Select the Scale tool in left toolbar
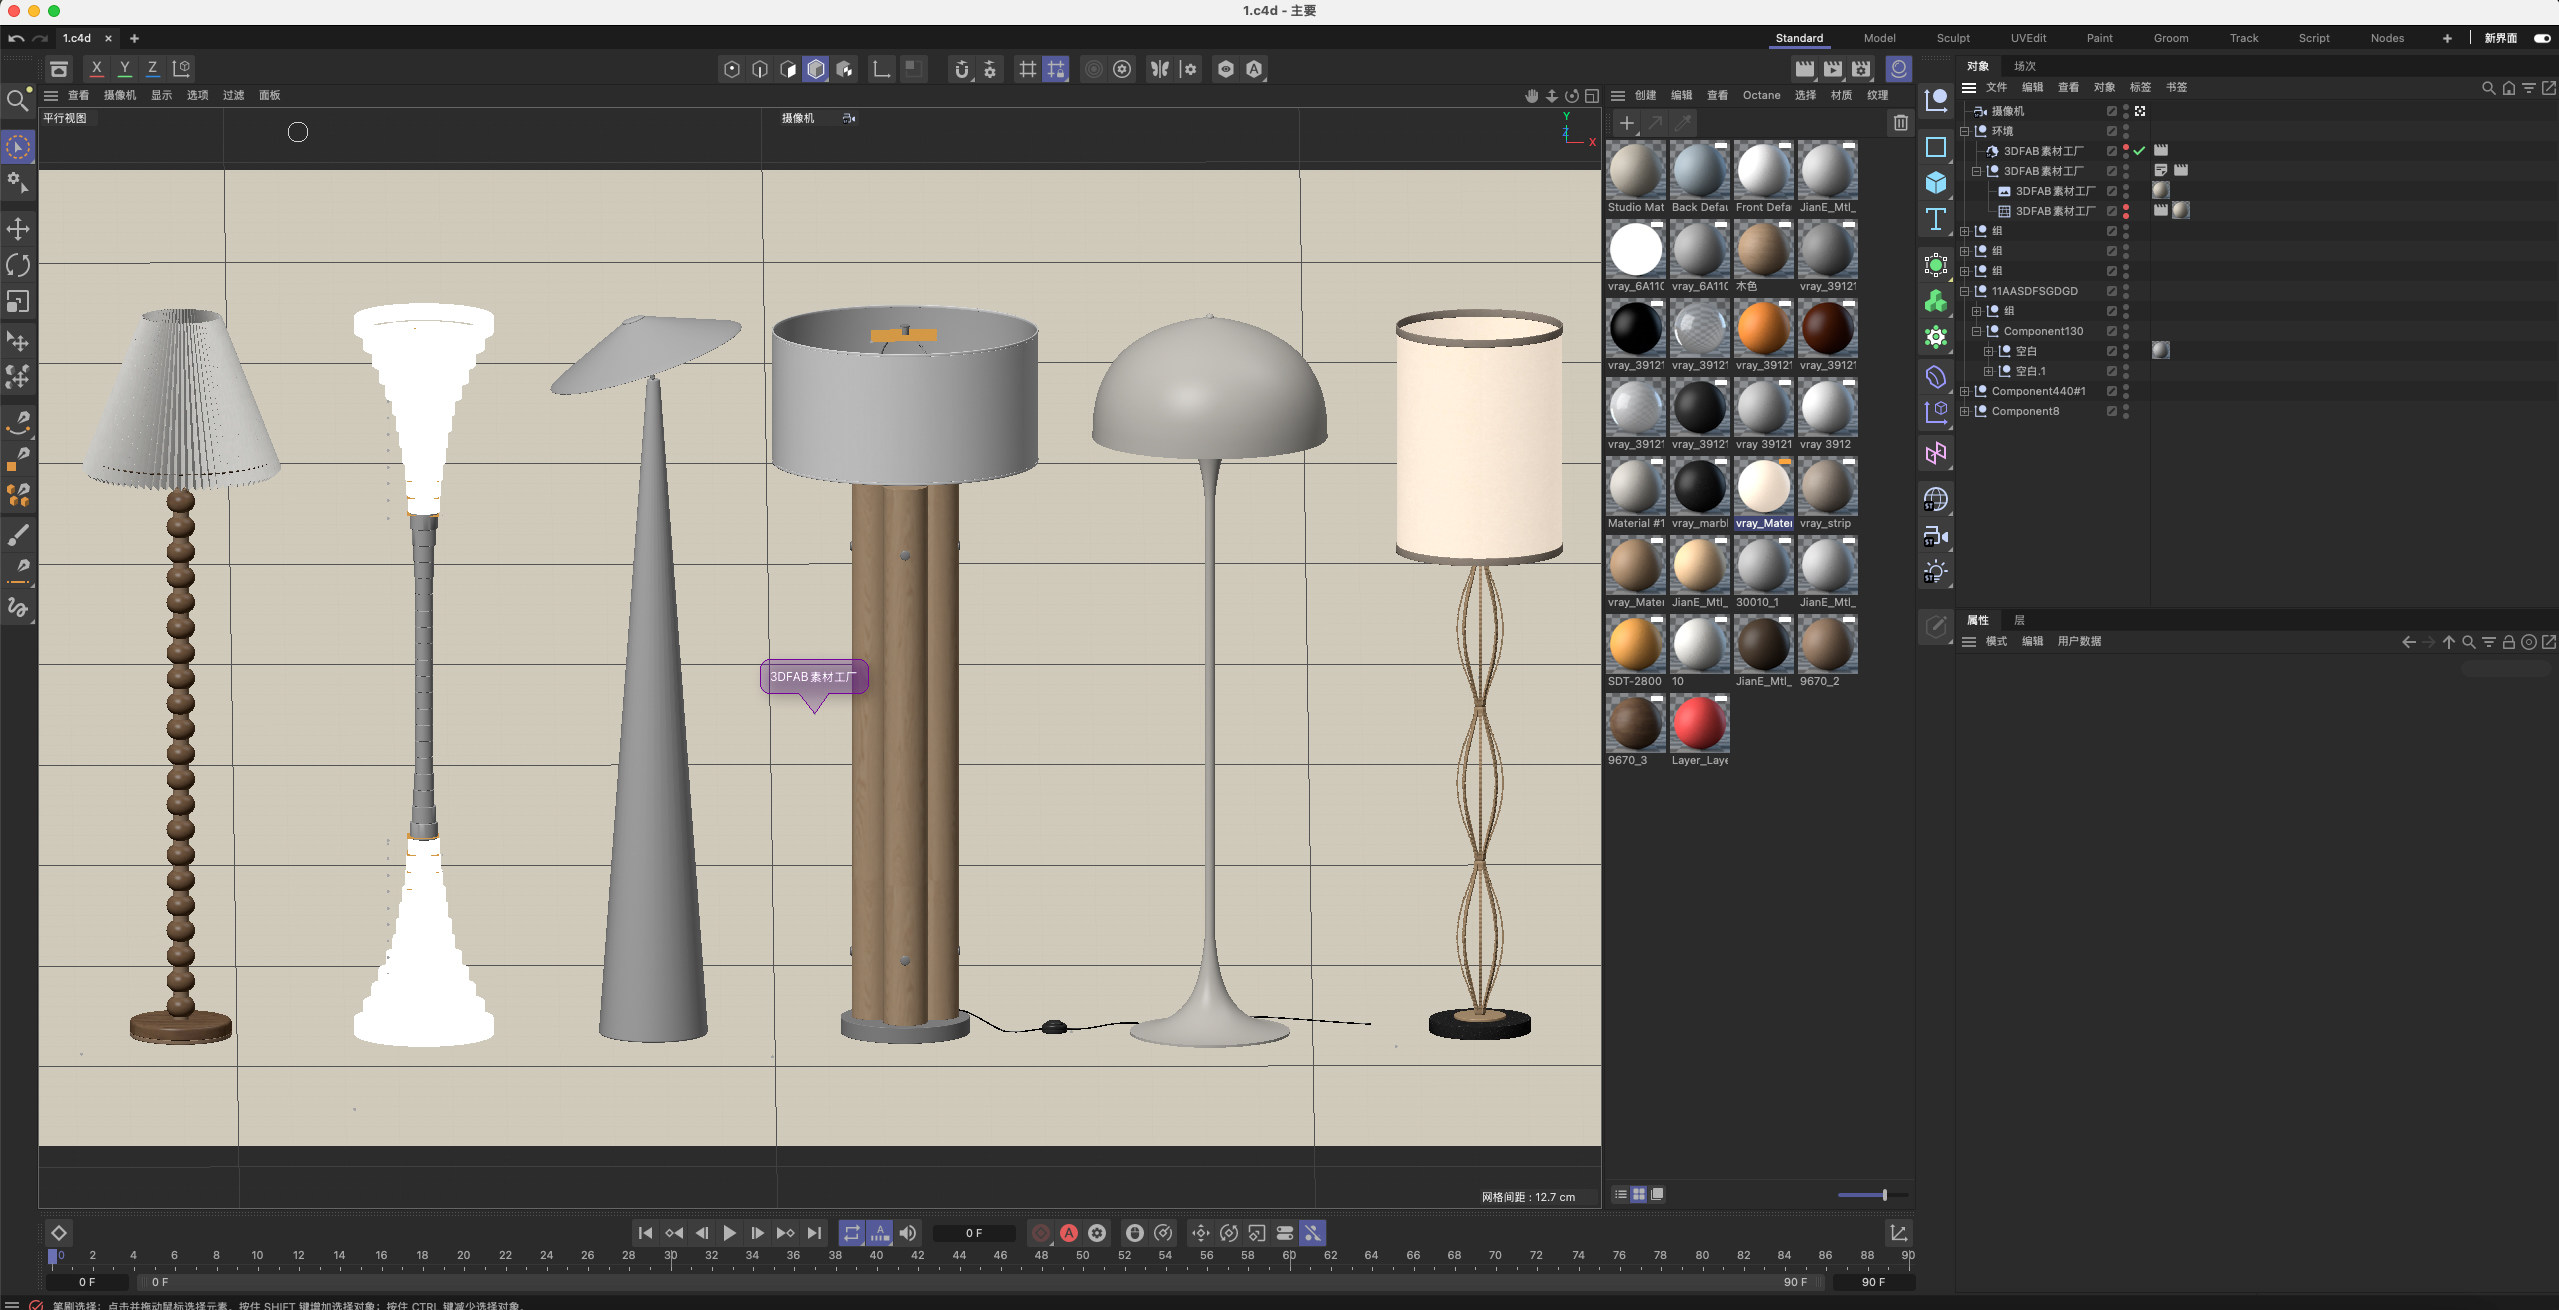2559x1310 pixels. click(18, 301)
